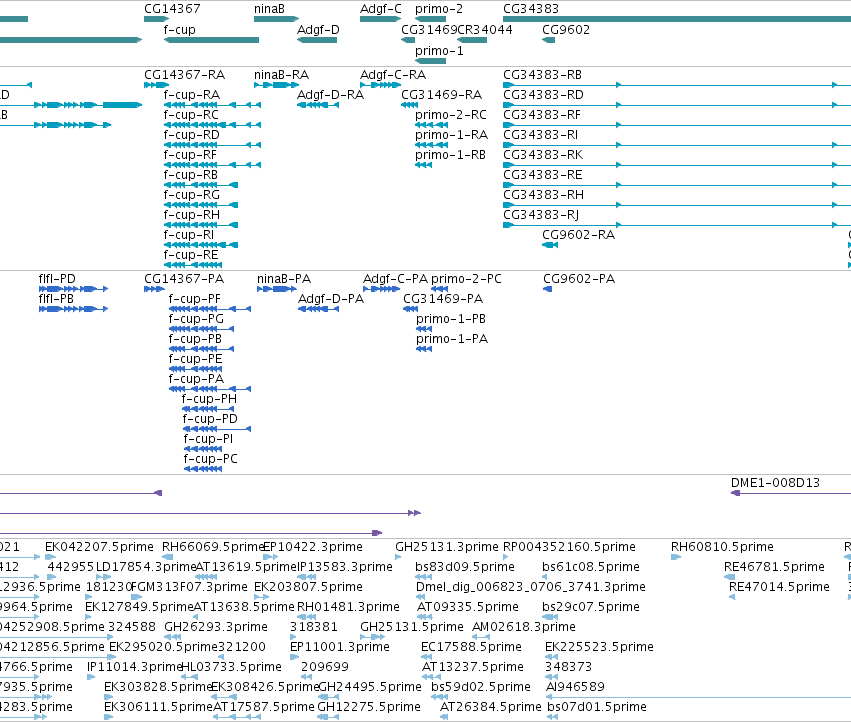
Task: Click protein ninaB-PA
Action: 284,279
